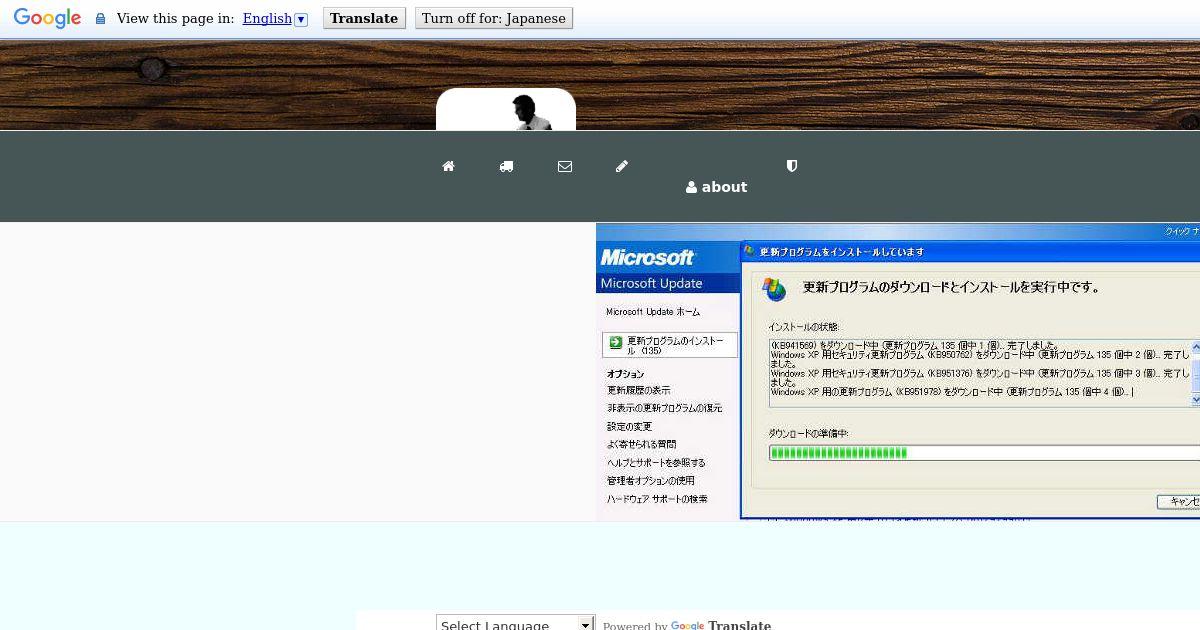Click the Powered by Google Translate link
The width and height of the screenshot is (1200, 630).
tap(687, 625)
